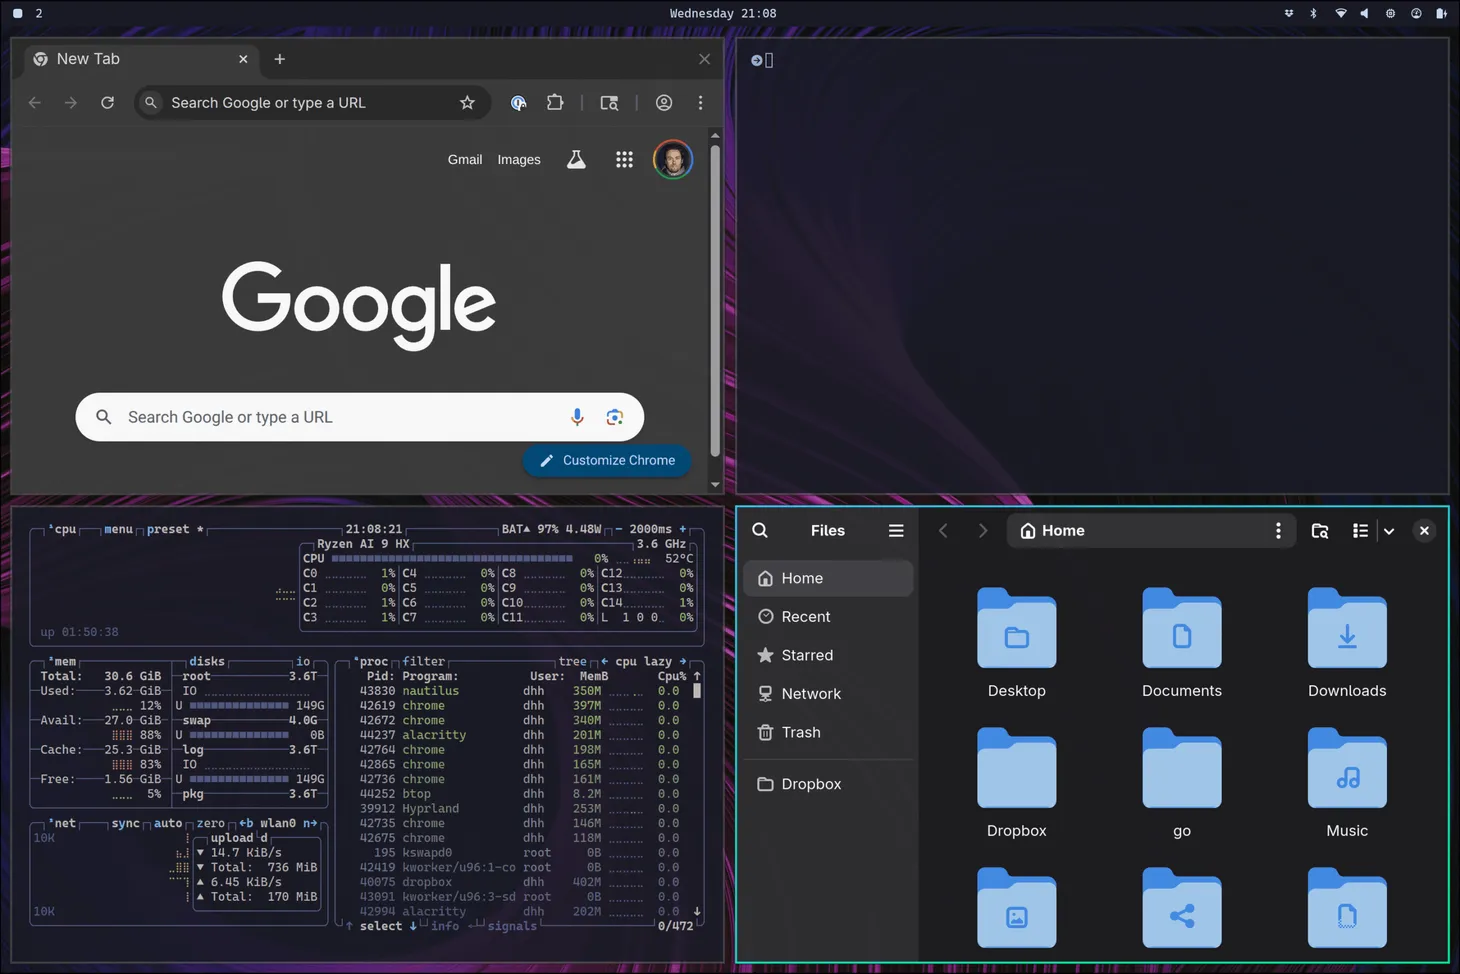
Task: Reload the Chrome page
Action: [108, 103]
